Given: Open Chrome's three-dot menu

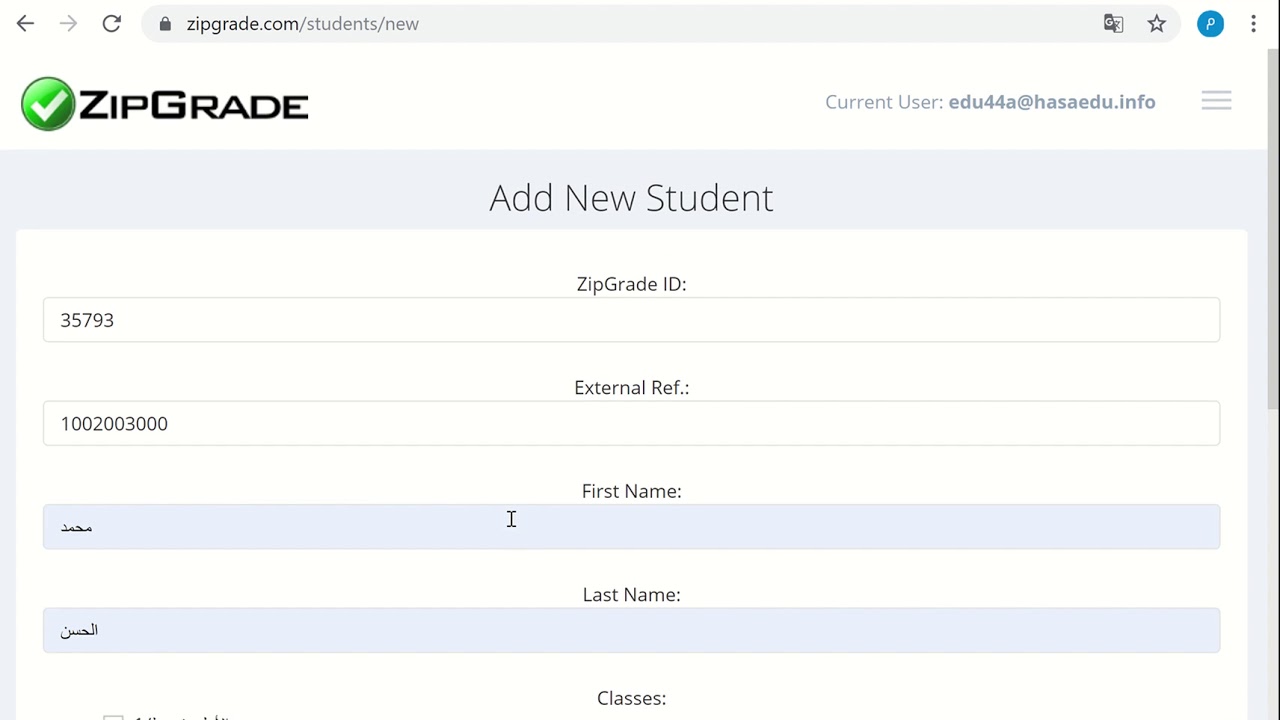Looking at the screenshot, I should (x=1253, y=24).
